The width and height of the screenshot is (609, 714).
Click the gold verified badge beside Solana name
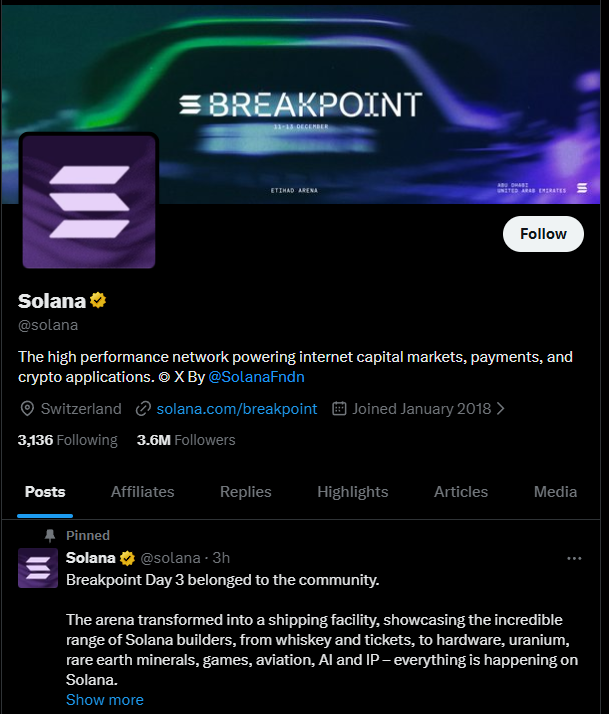99,300
